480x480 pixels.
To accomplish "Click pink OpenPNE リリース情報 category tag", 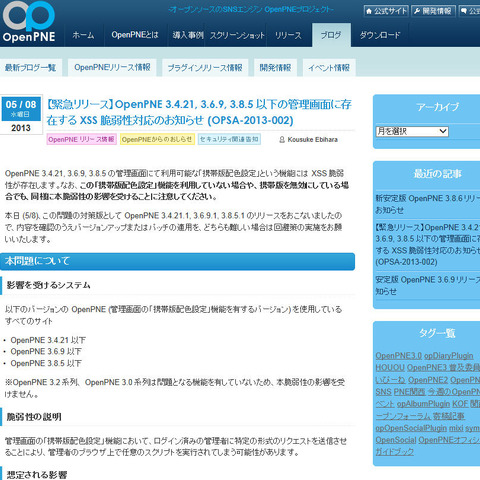I will pos(81,139).
